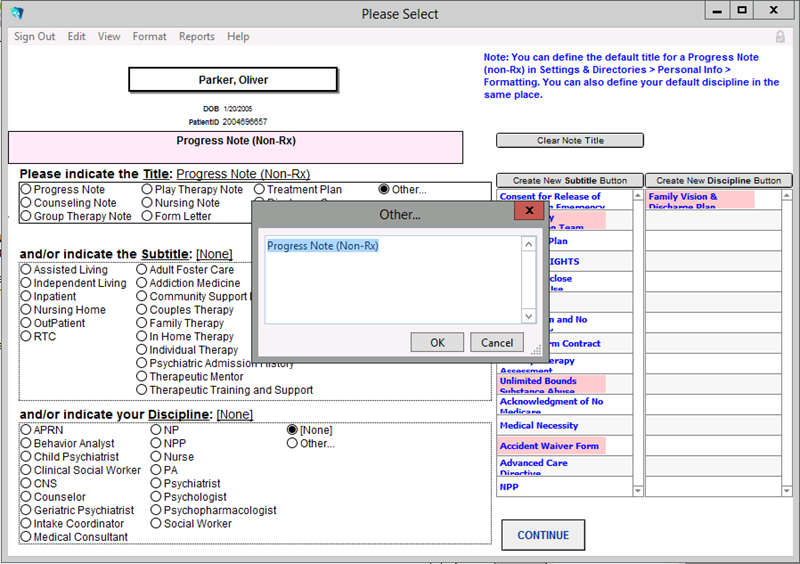Screen dimensions: 800x564
Task: Choose Psychiatrist as the discipline
Action: pyautogui.click(x=156, y=484)
